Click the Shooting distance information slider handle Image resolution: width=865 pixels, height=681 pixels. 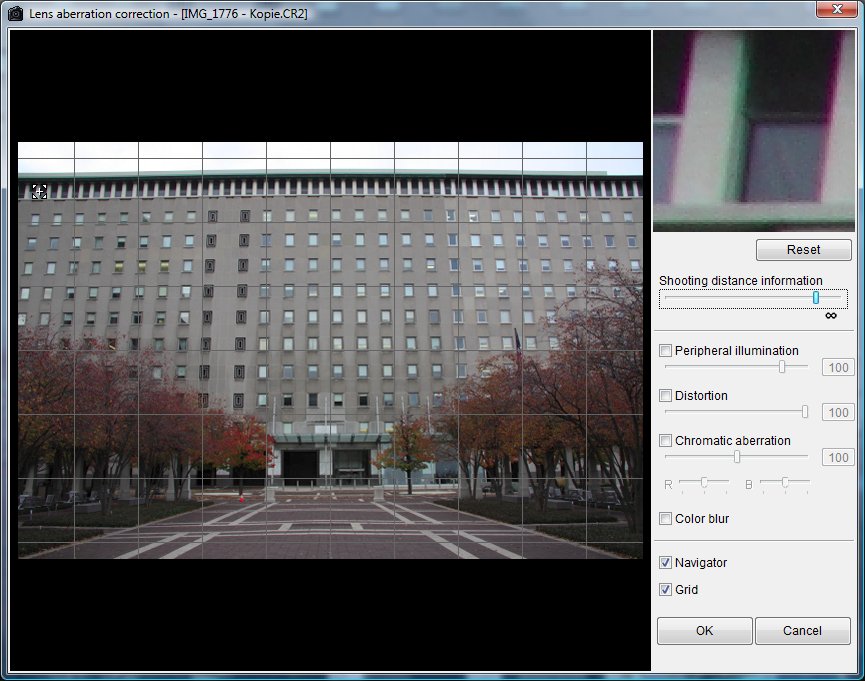[x=816, y=298]
